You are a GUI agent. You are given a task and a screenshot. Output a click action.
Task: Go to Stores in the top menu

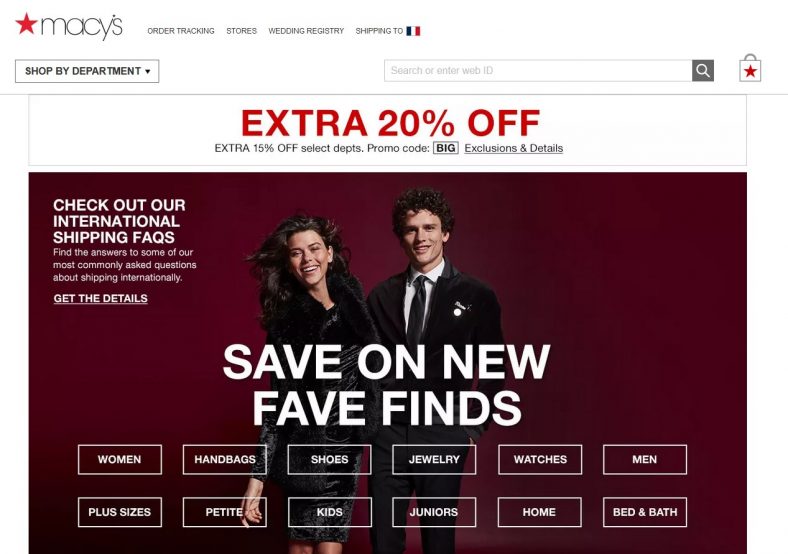tap(241, 31)
